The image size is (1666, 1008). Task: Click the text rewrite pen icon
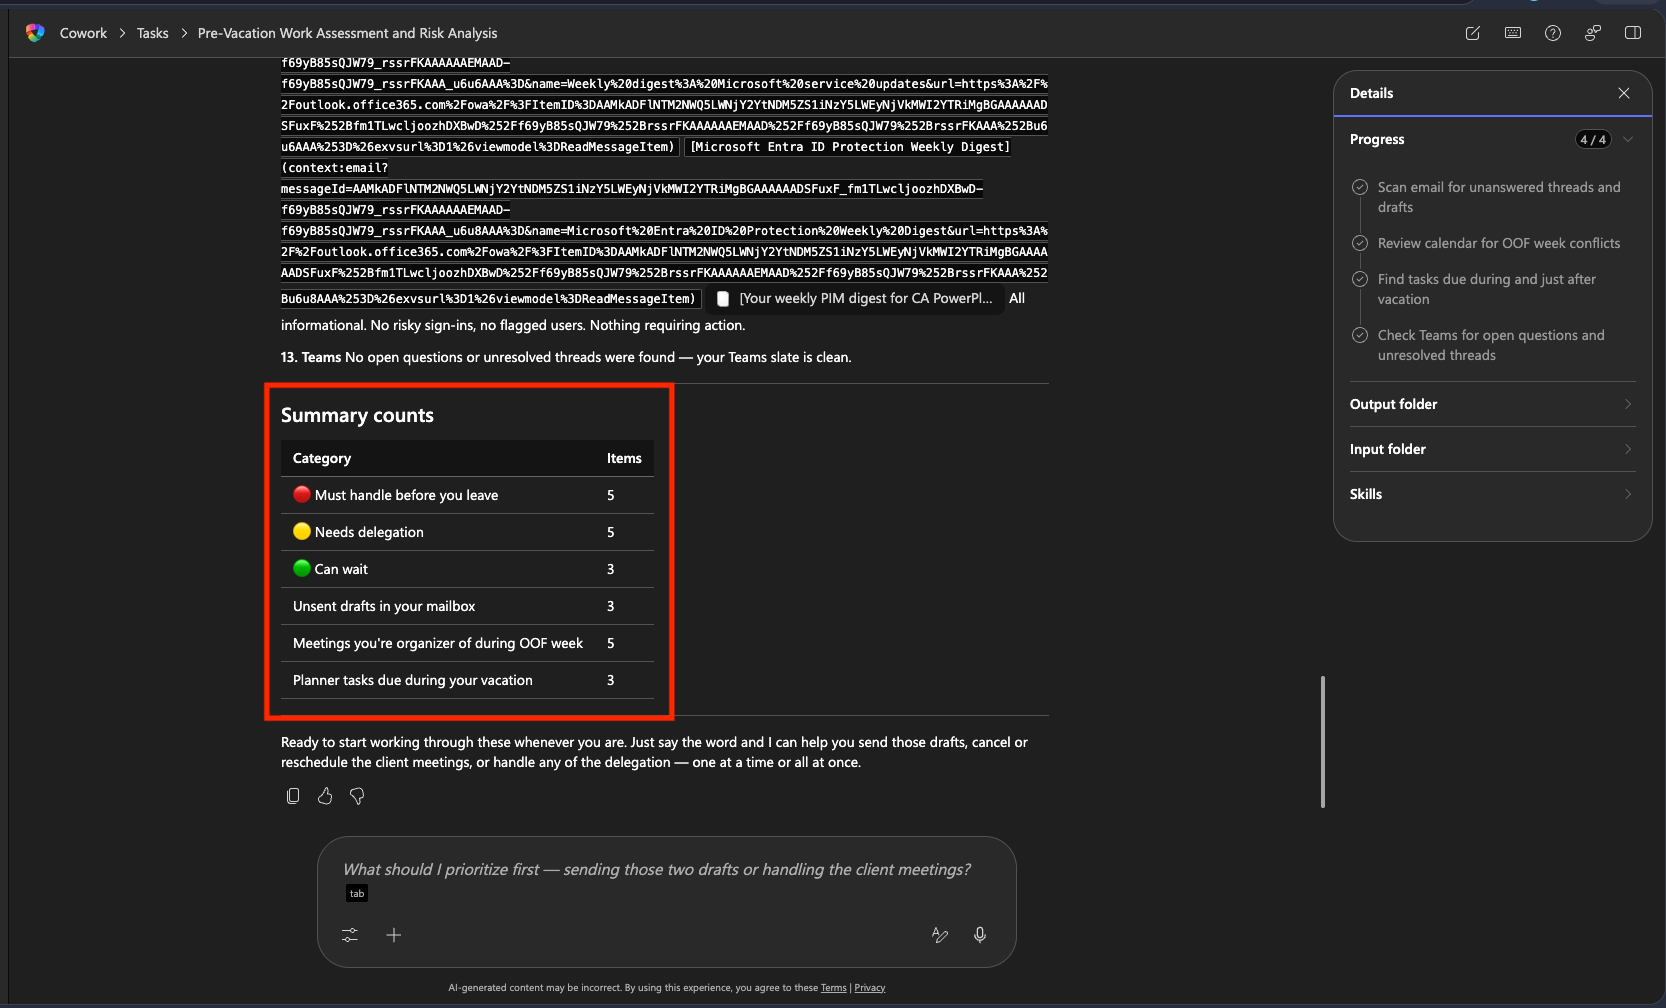pos(939,935)
